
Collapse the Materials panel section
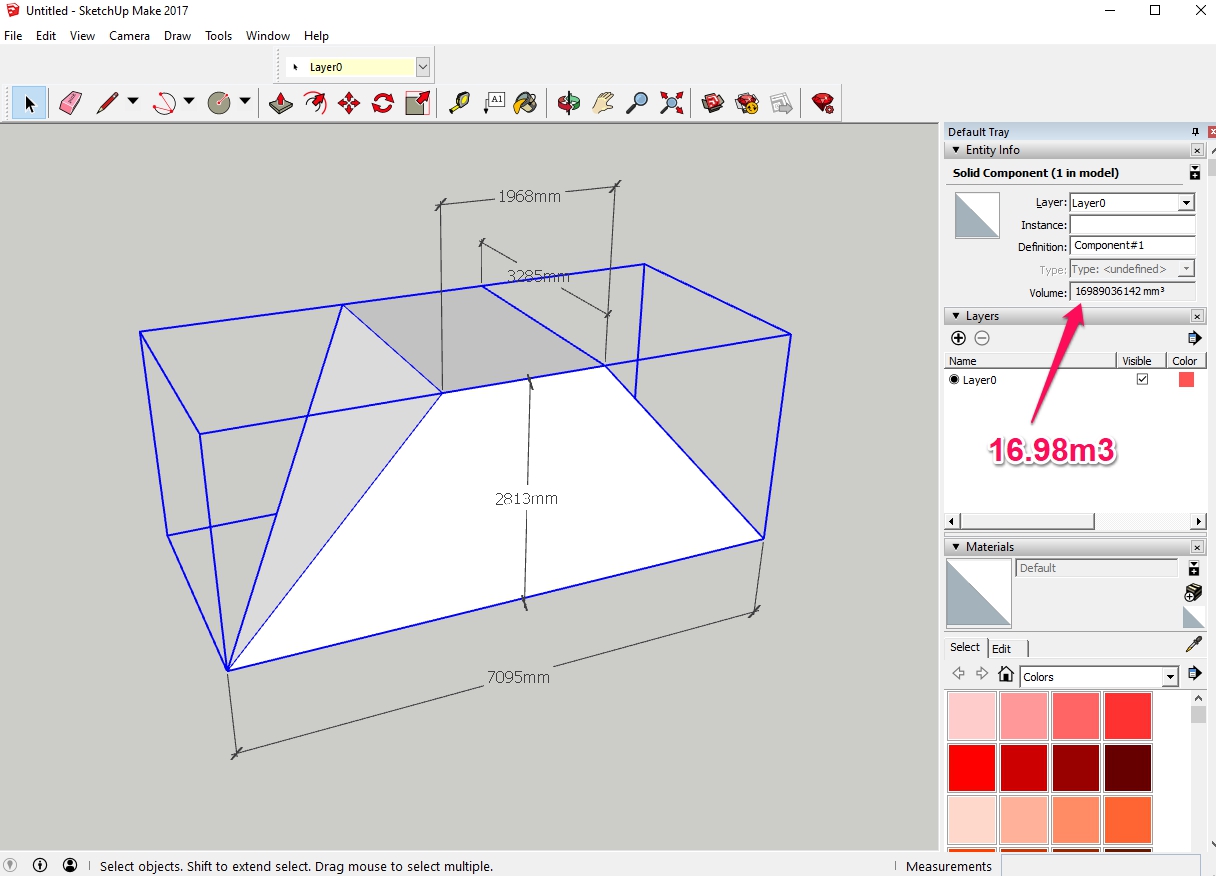pyautogui.click(x=956, y=547)
